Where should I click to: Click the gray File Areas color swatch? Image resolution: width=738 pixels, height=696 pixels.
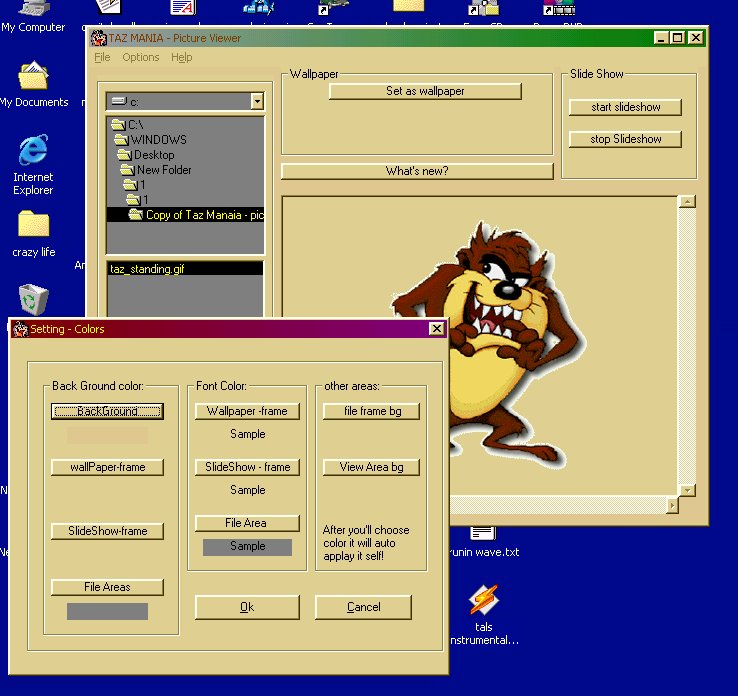coord(107,611)
